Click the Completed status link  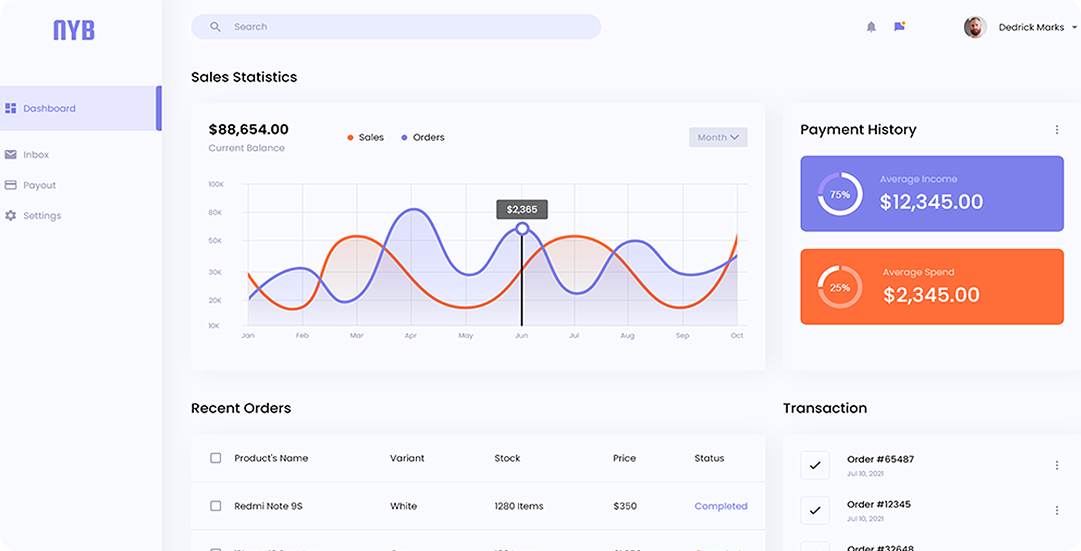(x=721, y=506)
